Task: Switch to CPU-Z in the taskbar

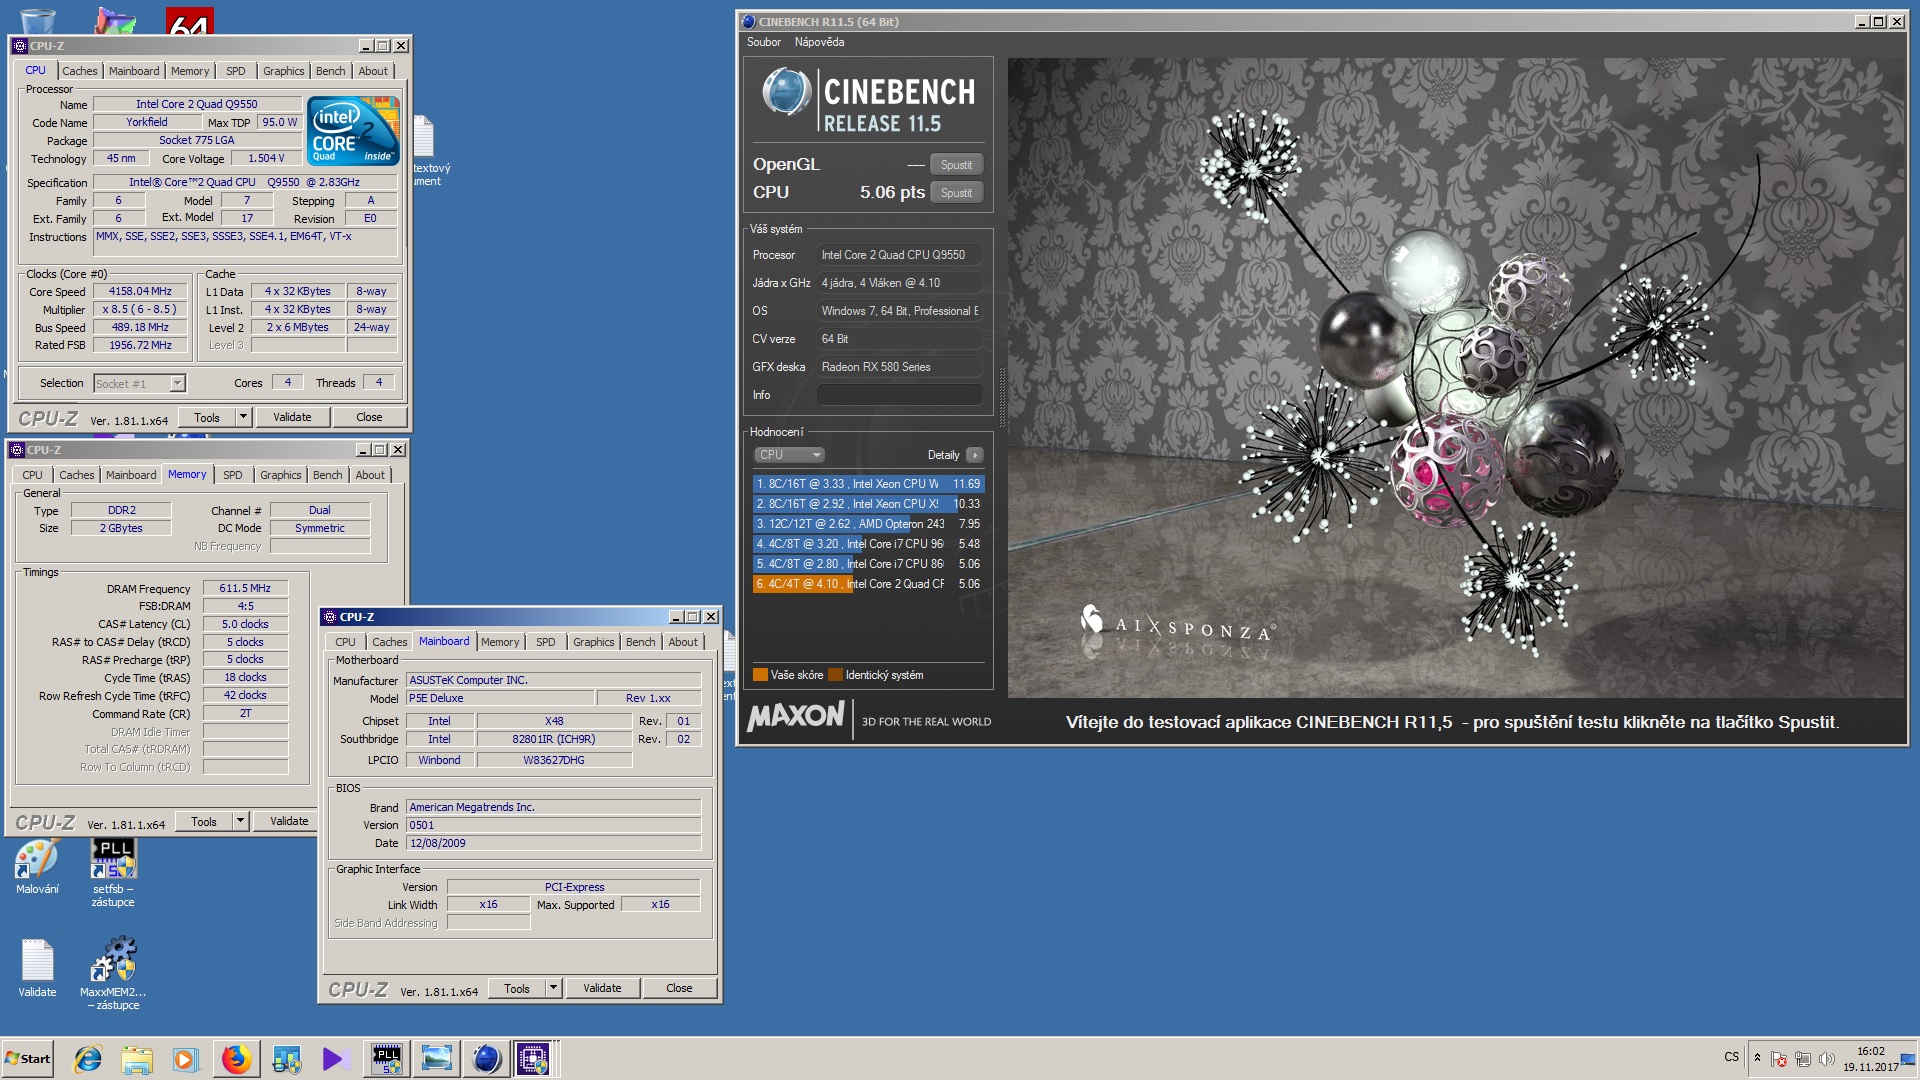Action: pos(534,1058)
